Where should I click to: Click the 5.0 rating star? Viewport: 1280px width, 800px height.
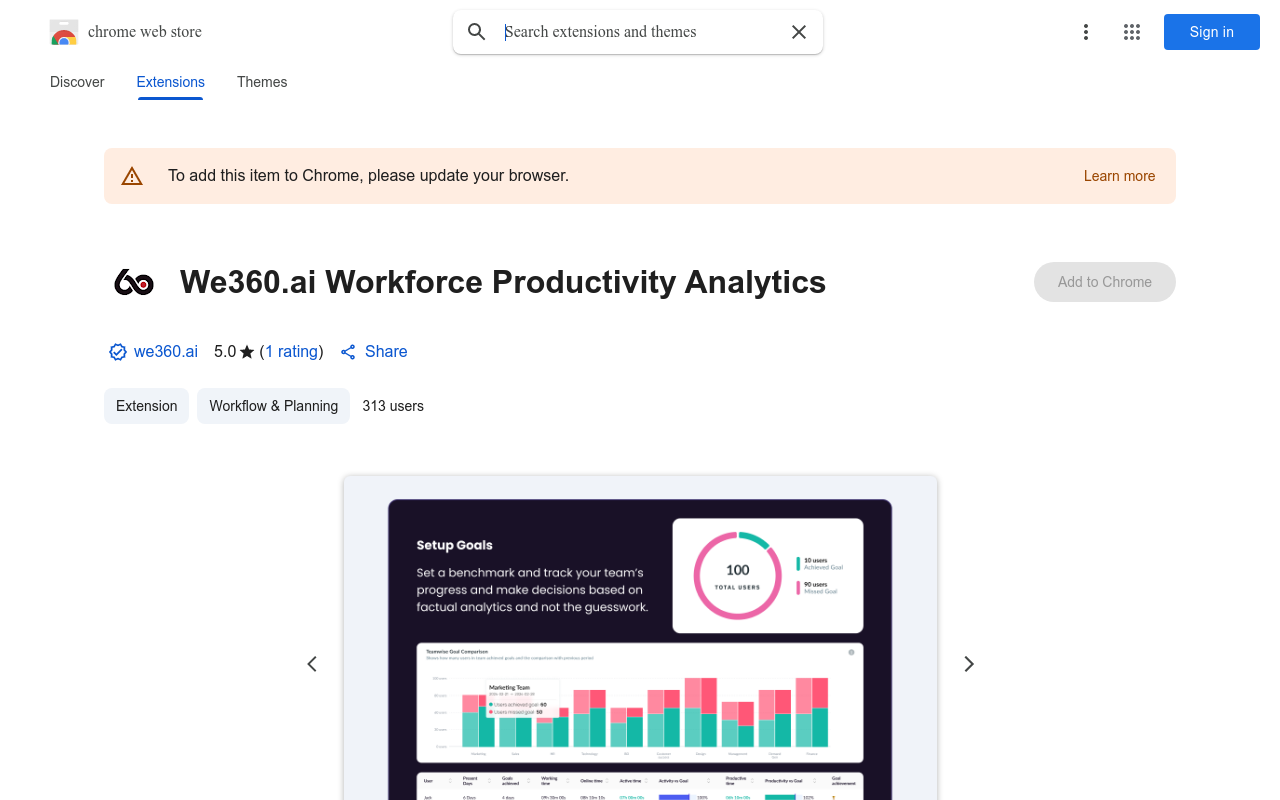(x=247, y=352)
